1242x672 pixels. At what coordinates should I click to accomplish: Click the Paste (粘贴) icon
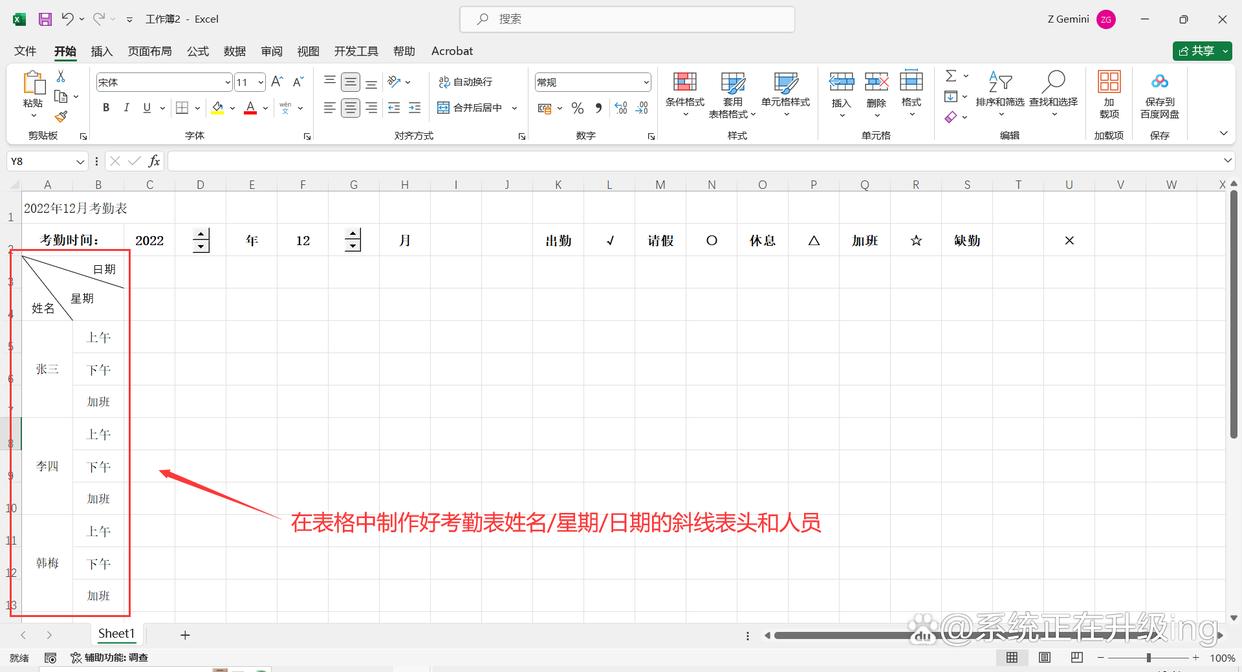[33, 83]
